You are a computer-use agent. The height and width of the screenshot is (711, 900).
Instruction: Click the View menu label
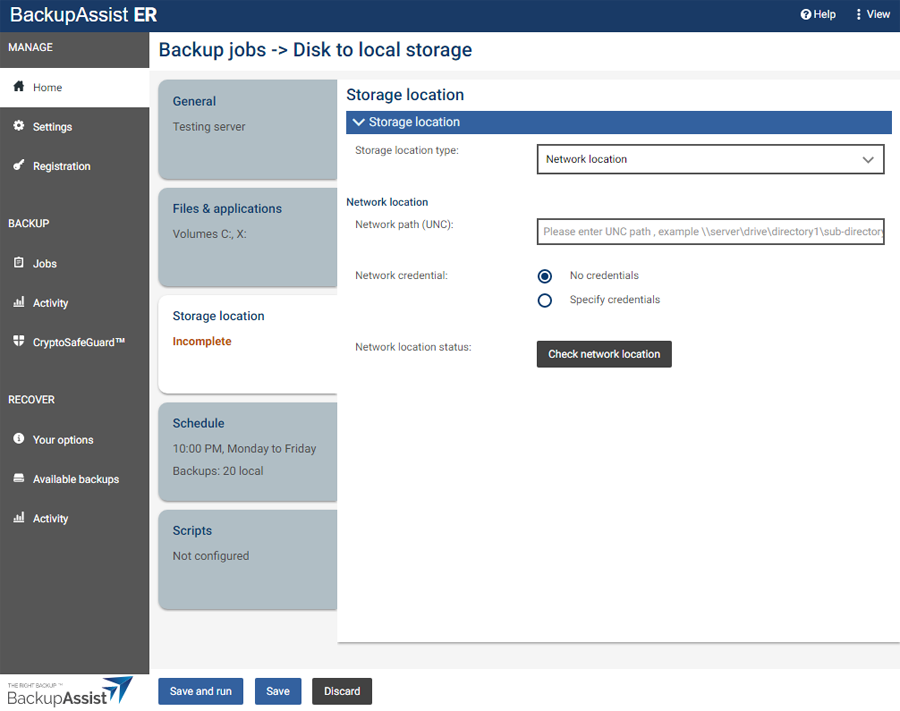pyautogui.click(x=878, y=14)
